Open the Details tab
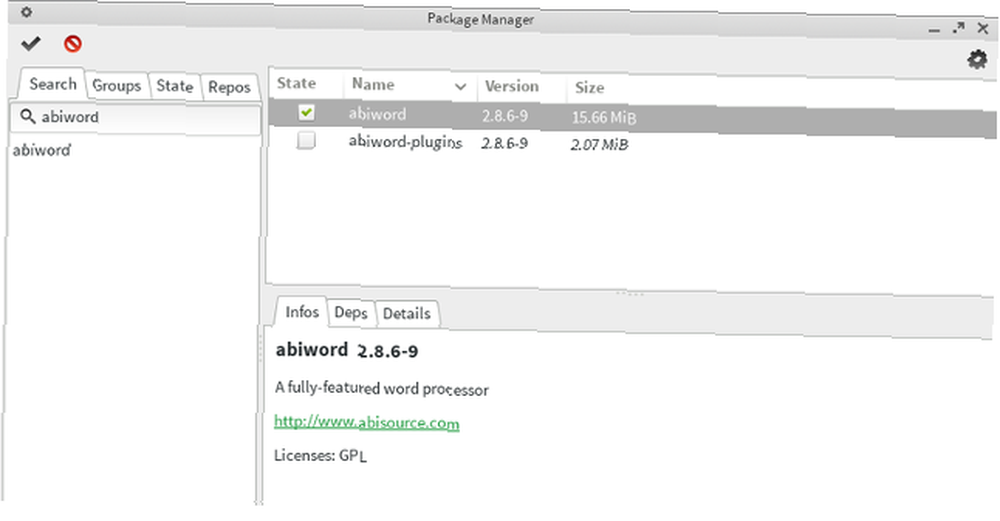Viewport: 1000px width, 521px height. point(406,314)
